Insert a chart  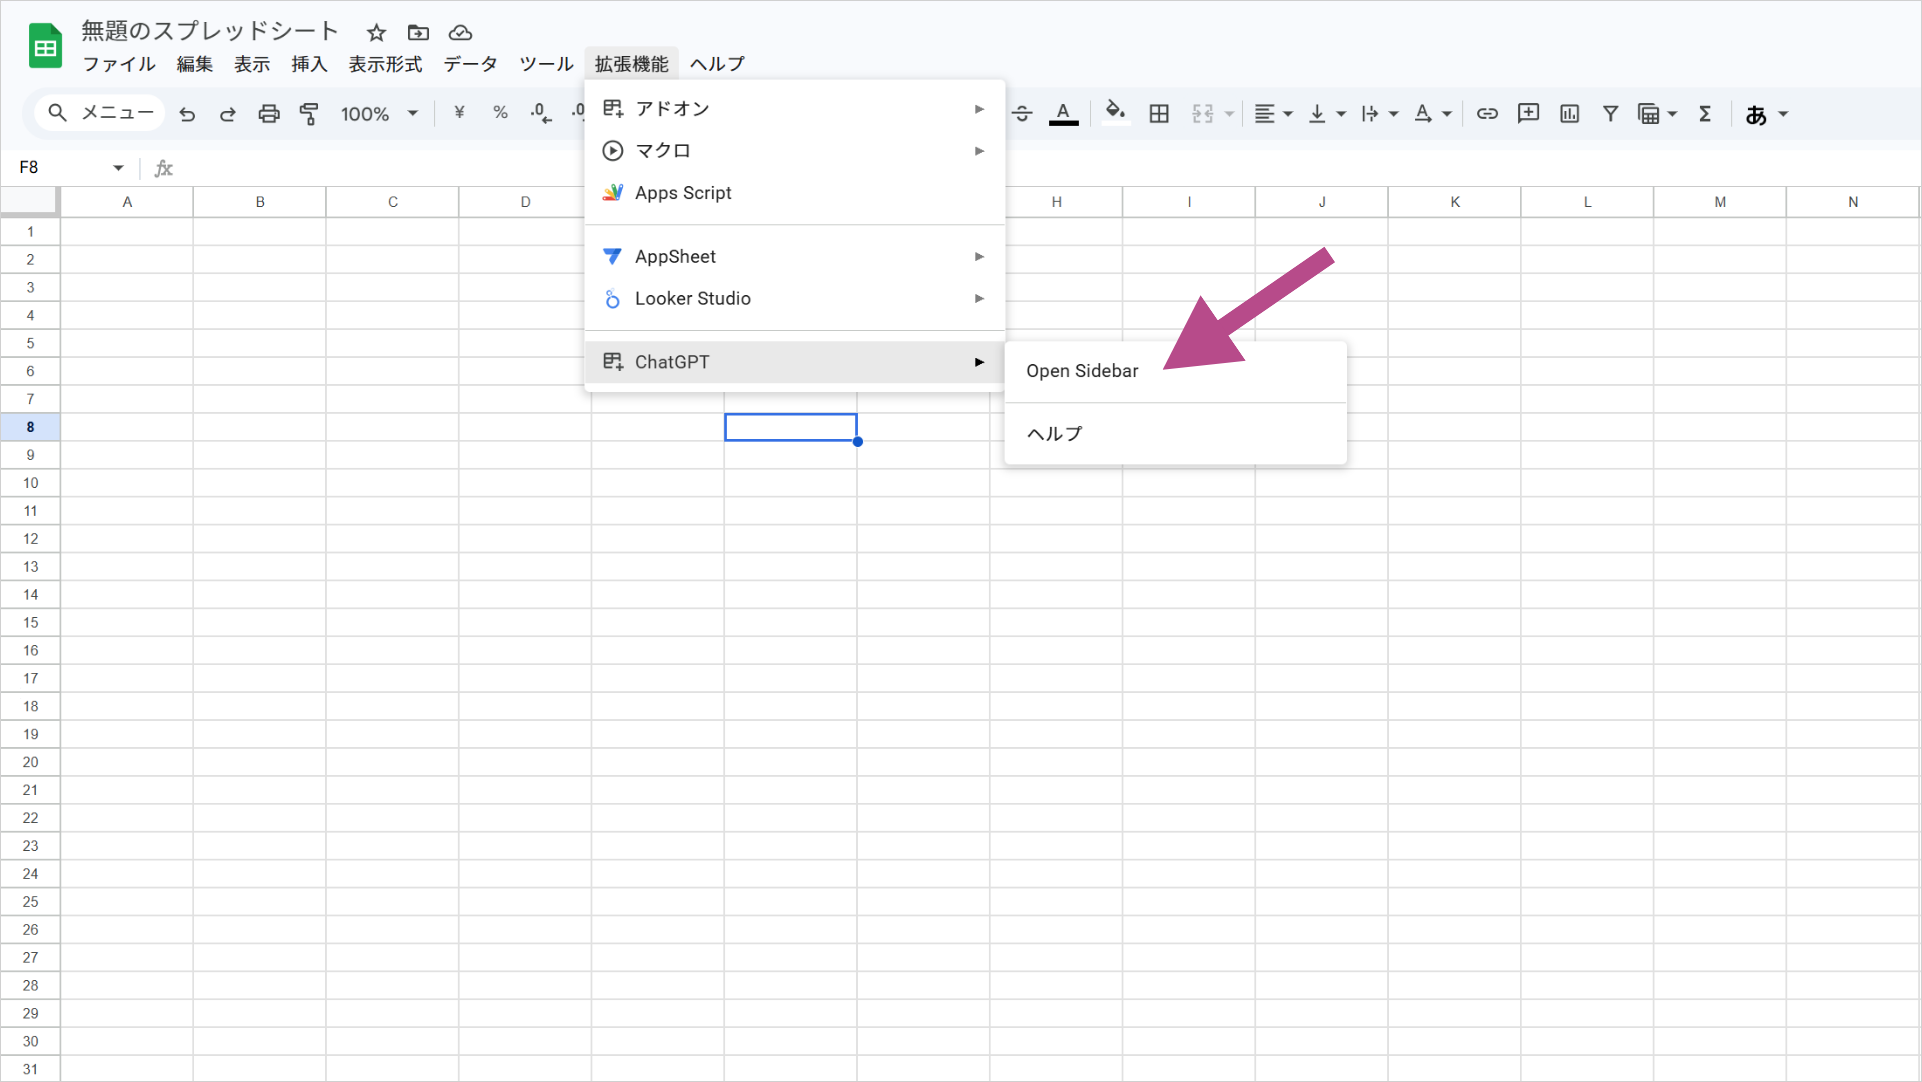click(1569, 114)
